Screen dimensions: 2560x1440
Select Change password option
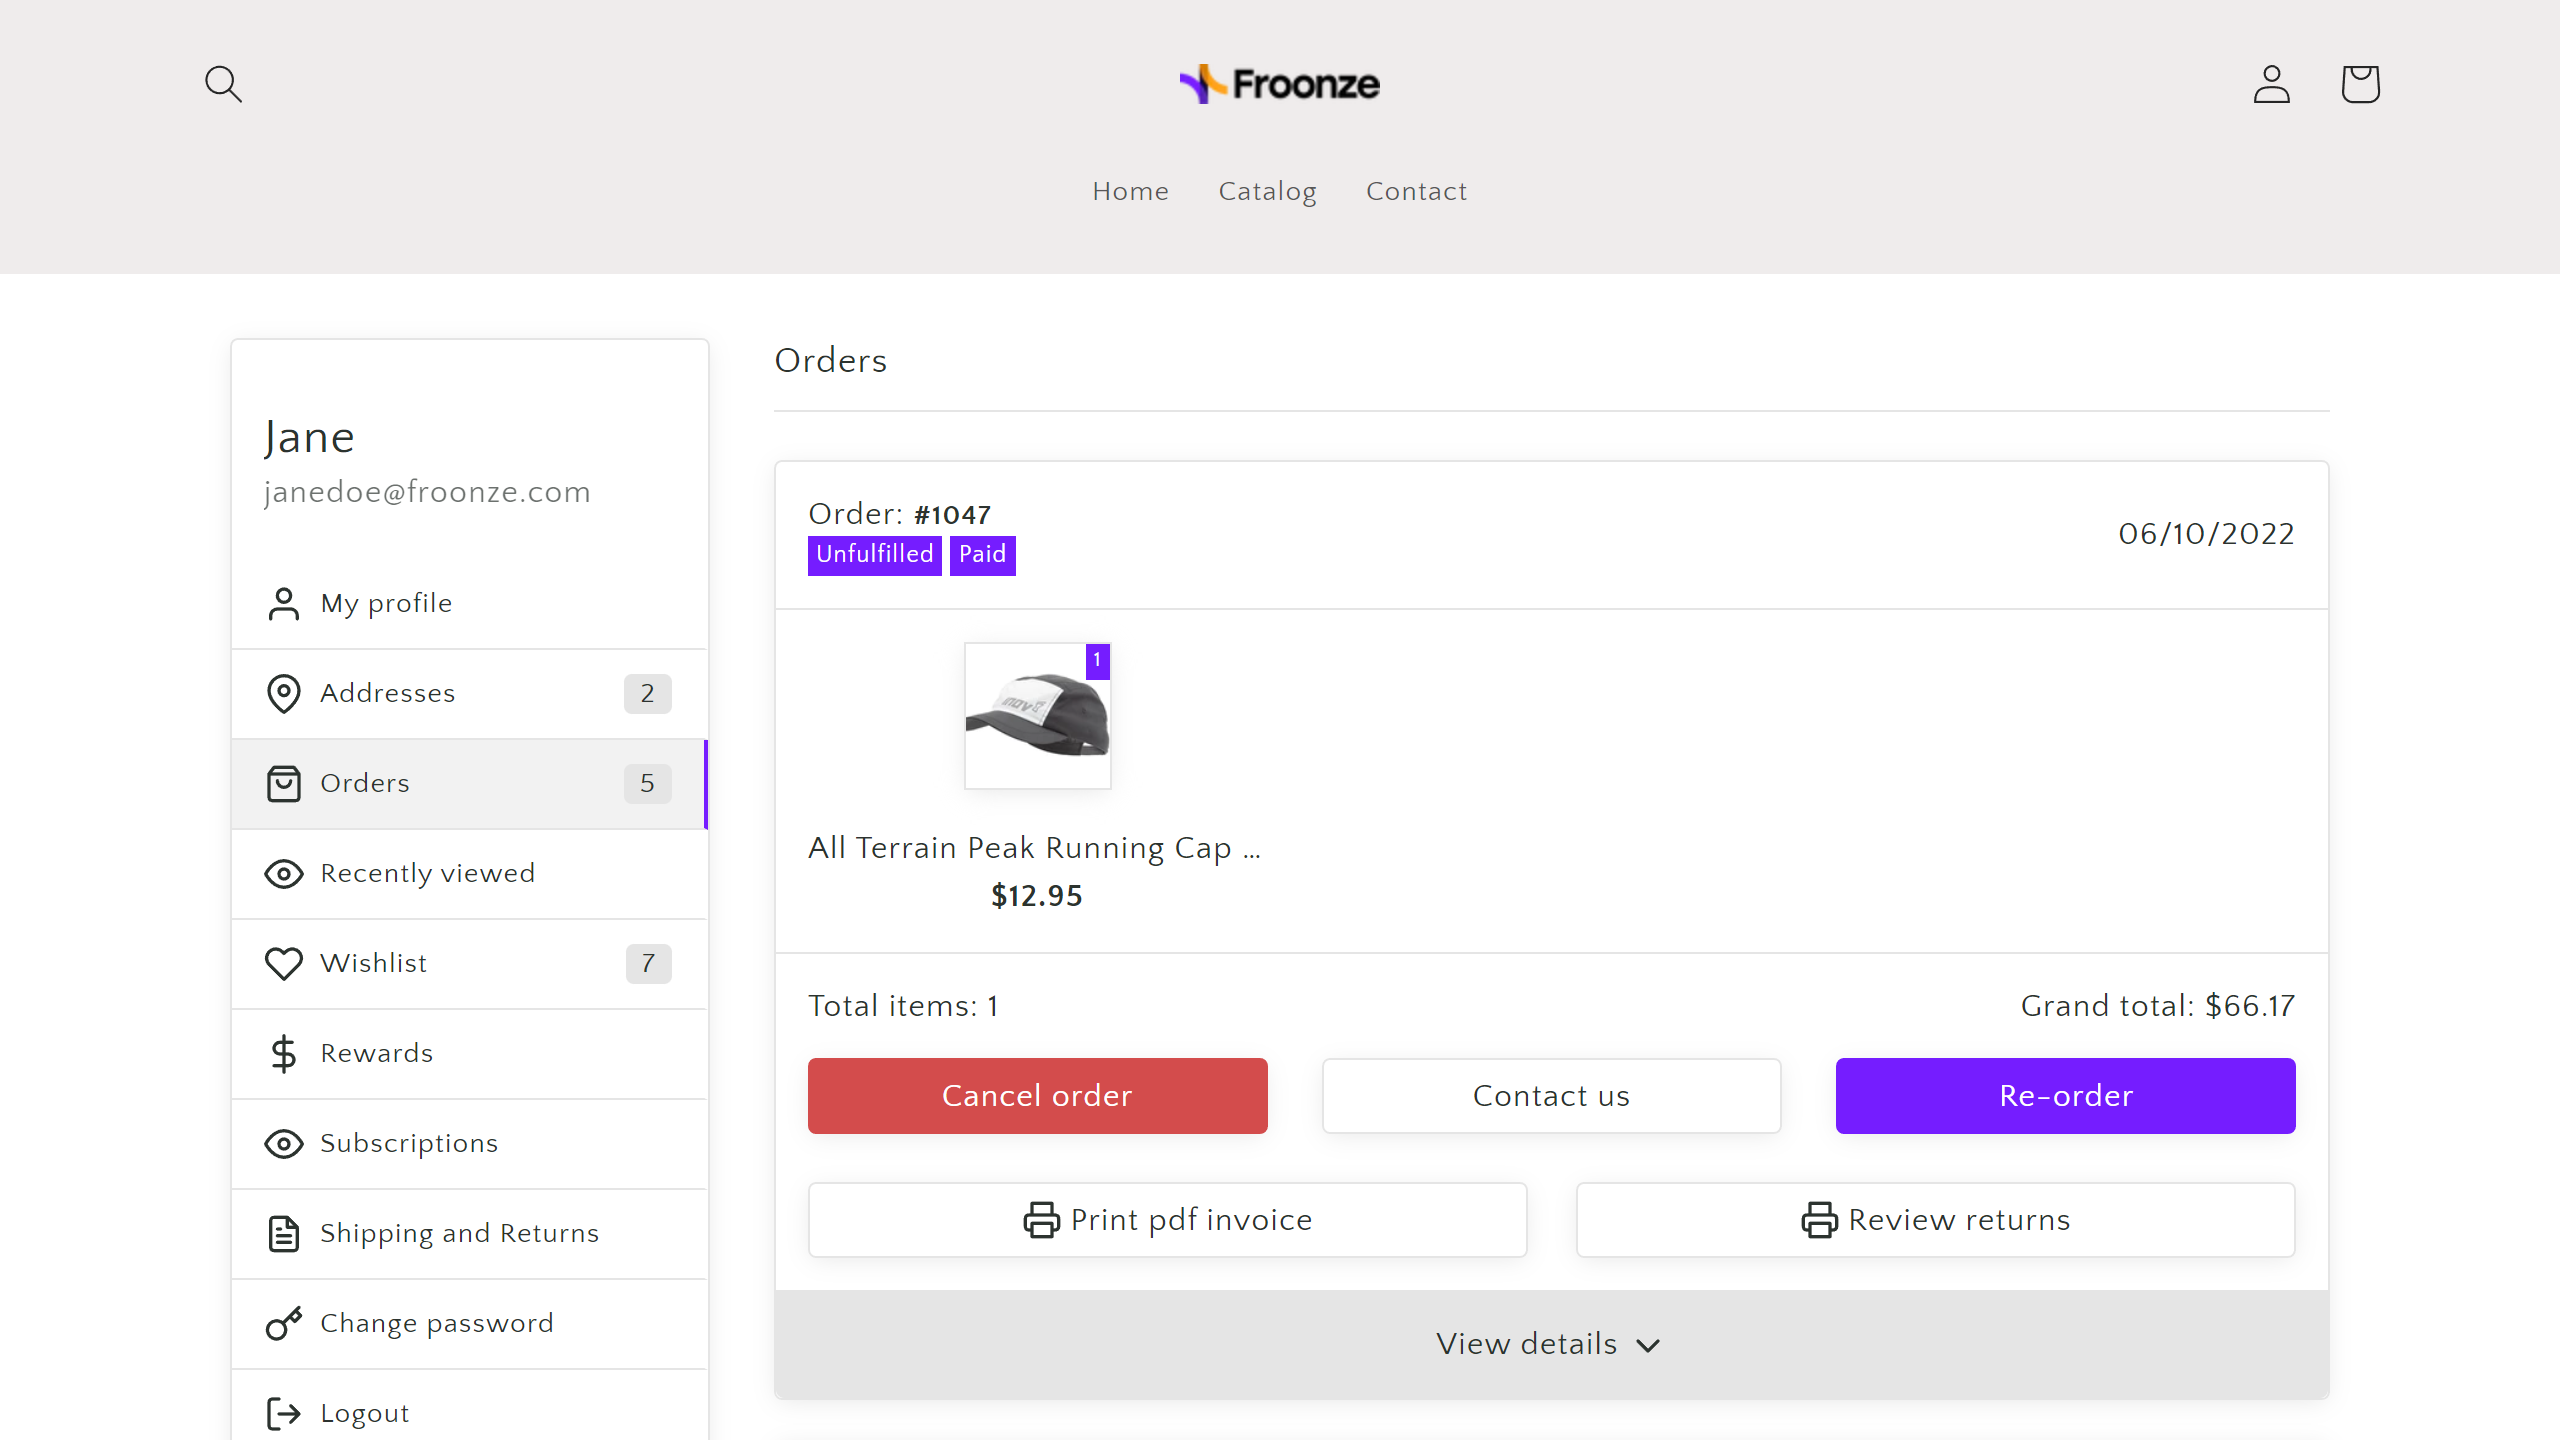[469, 1324]
